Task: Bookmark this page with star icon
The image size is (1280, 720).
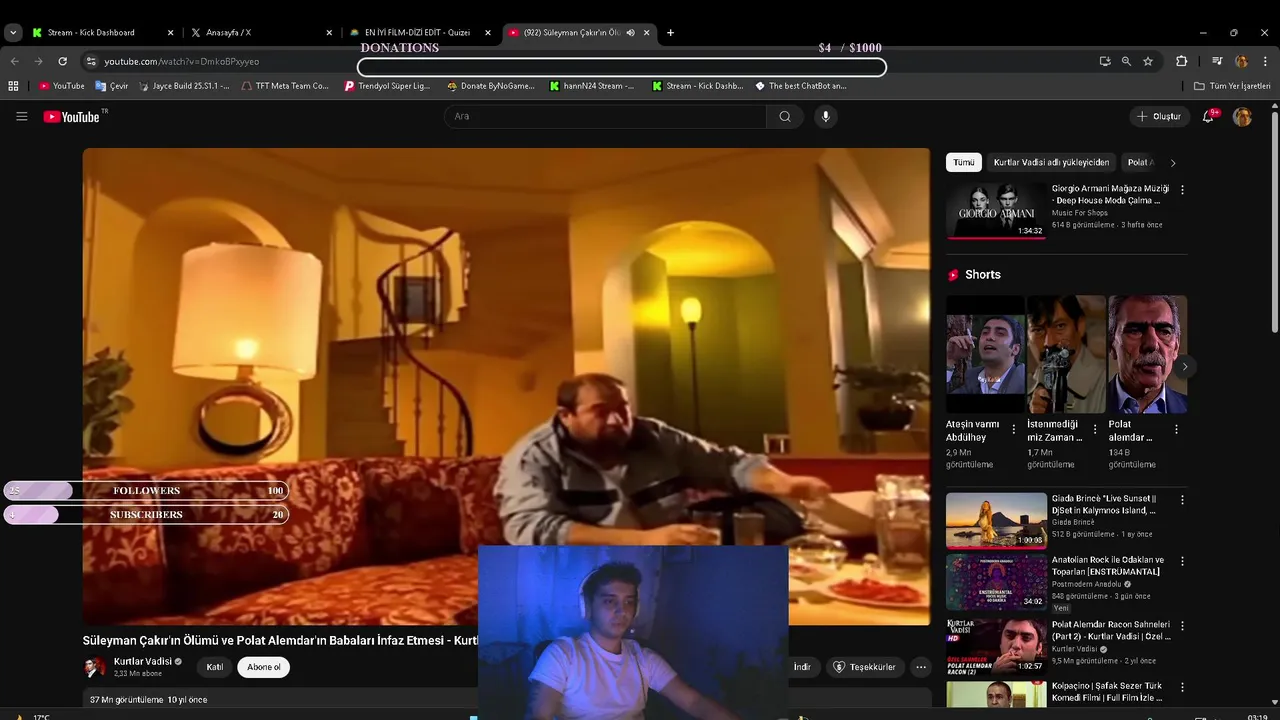Action: coord(1148,61)
